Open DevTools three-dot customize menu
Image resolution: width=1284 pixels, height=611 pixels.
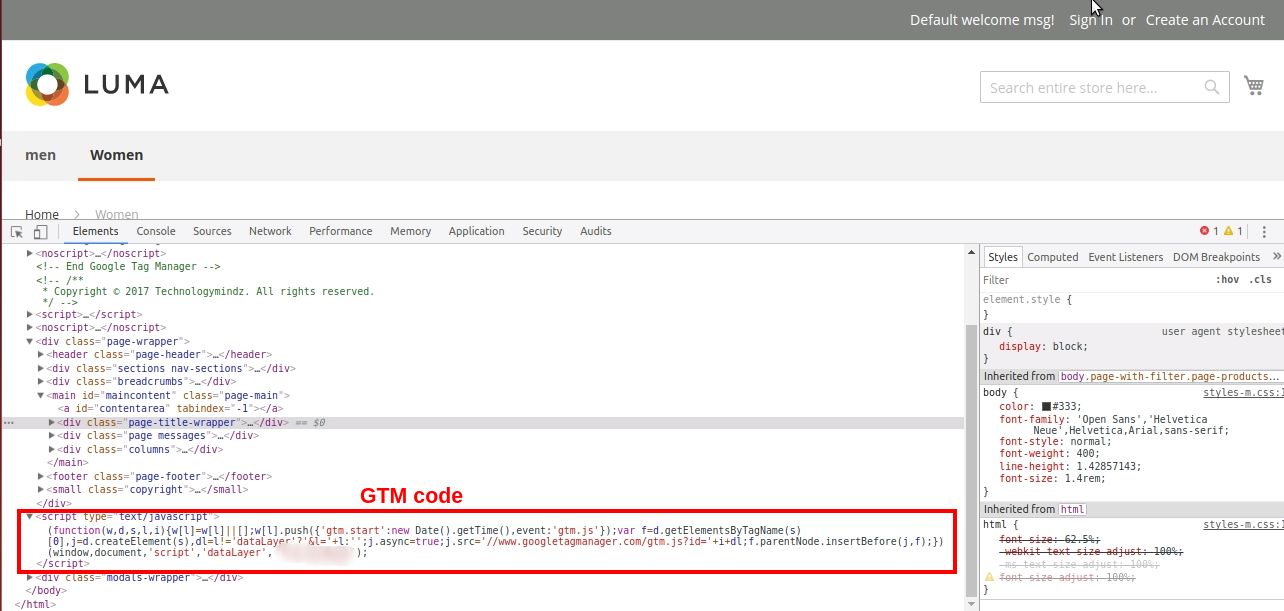[1264, 231]
